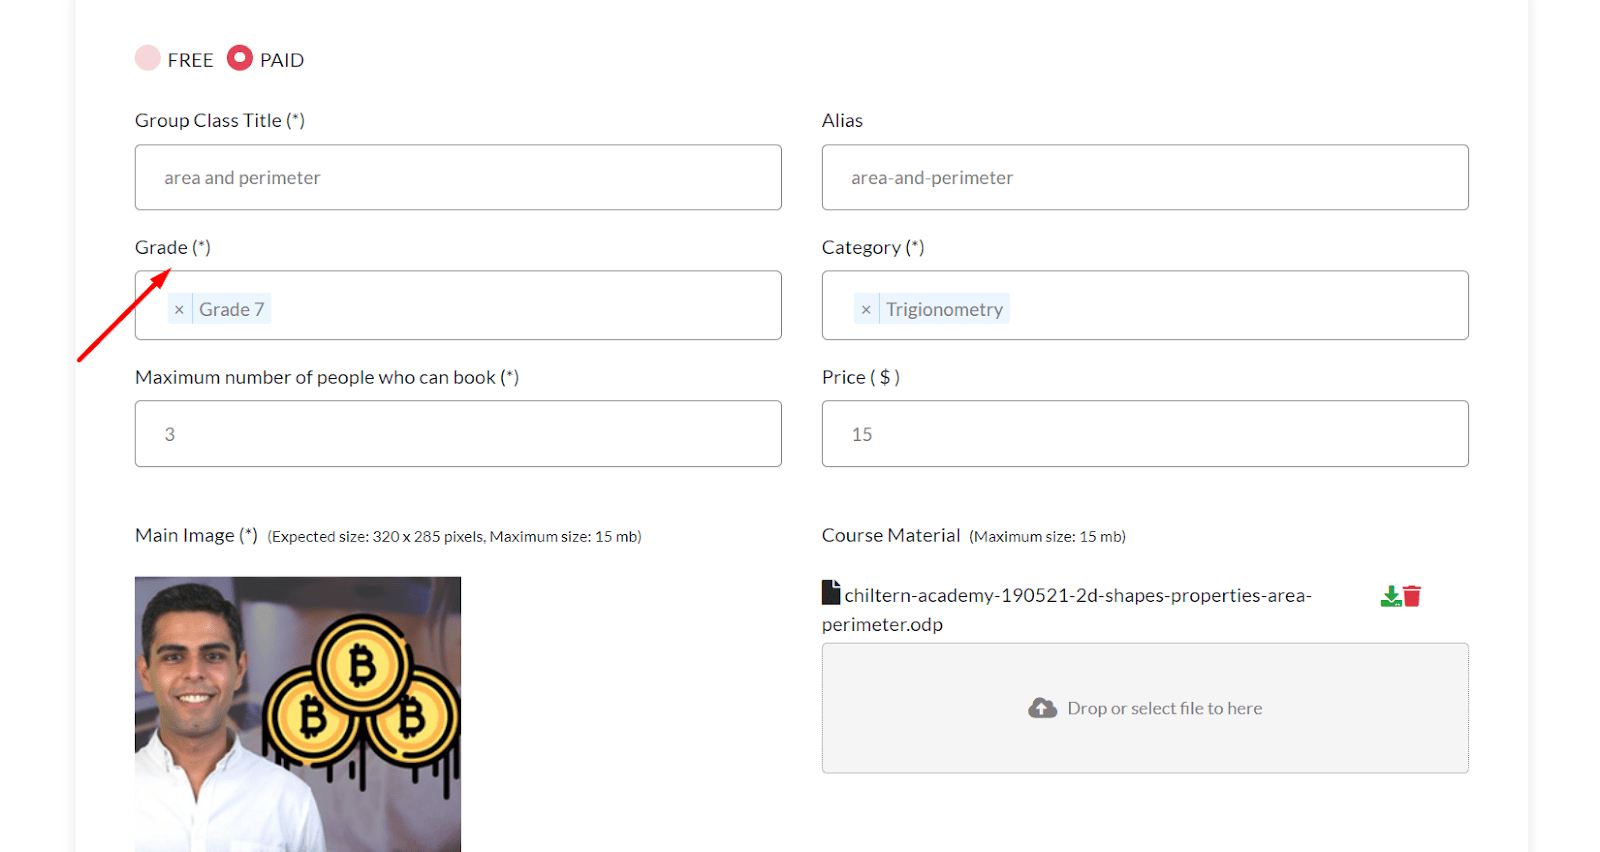The height and width of the screenshot is (852, 1600).
Task: Select the PAID radio option
Action: click(240, 58)
